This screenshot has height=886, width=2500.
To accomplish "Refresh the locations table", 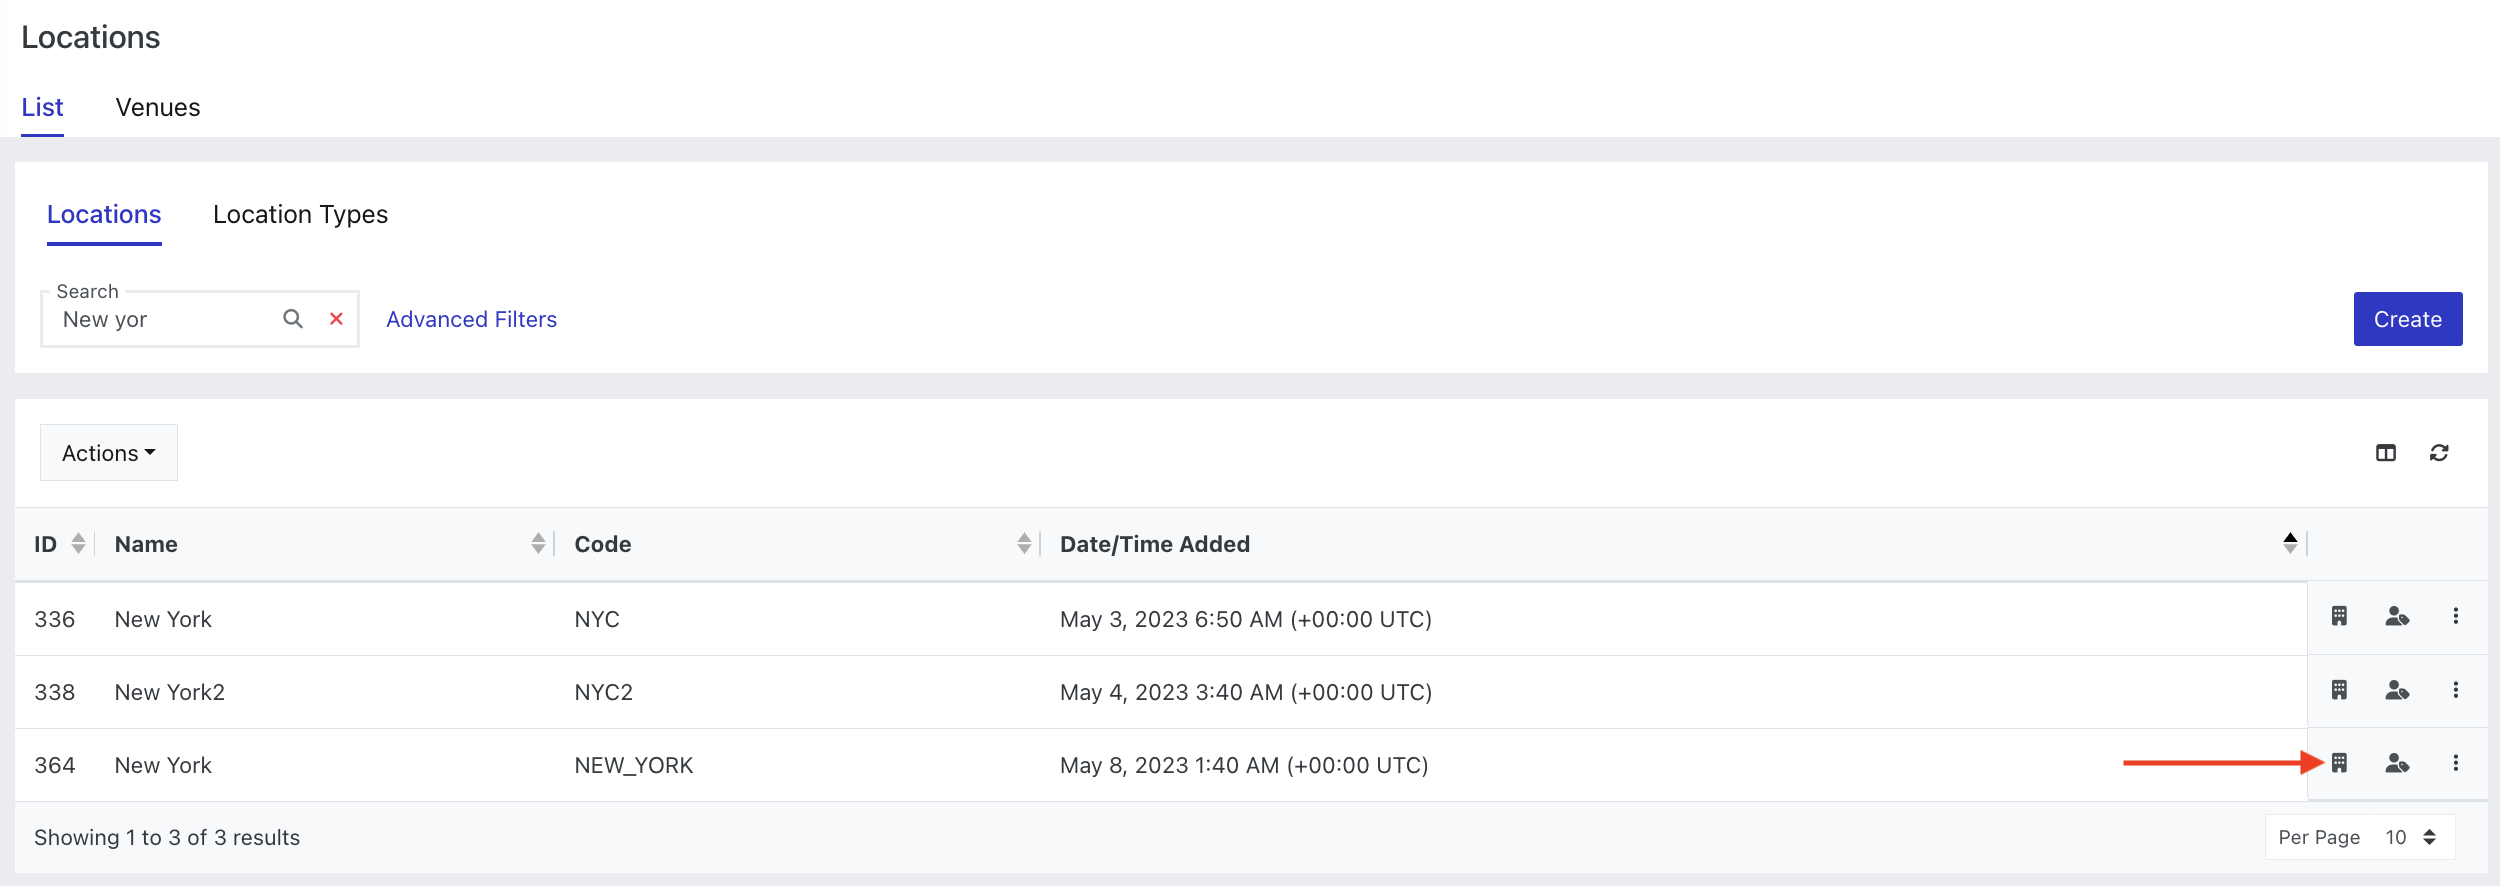I will (x=2439, y=453).
